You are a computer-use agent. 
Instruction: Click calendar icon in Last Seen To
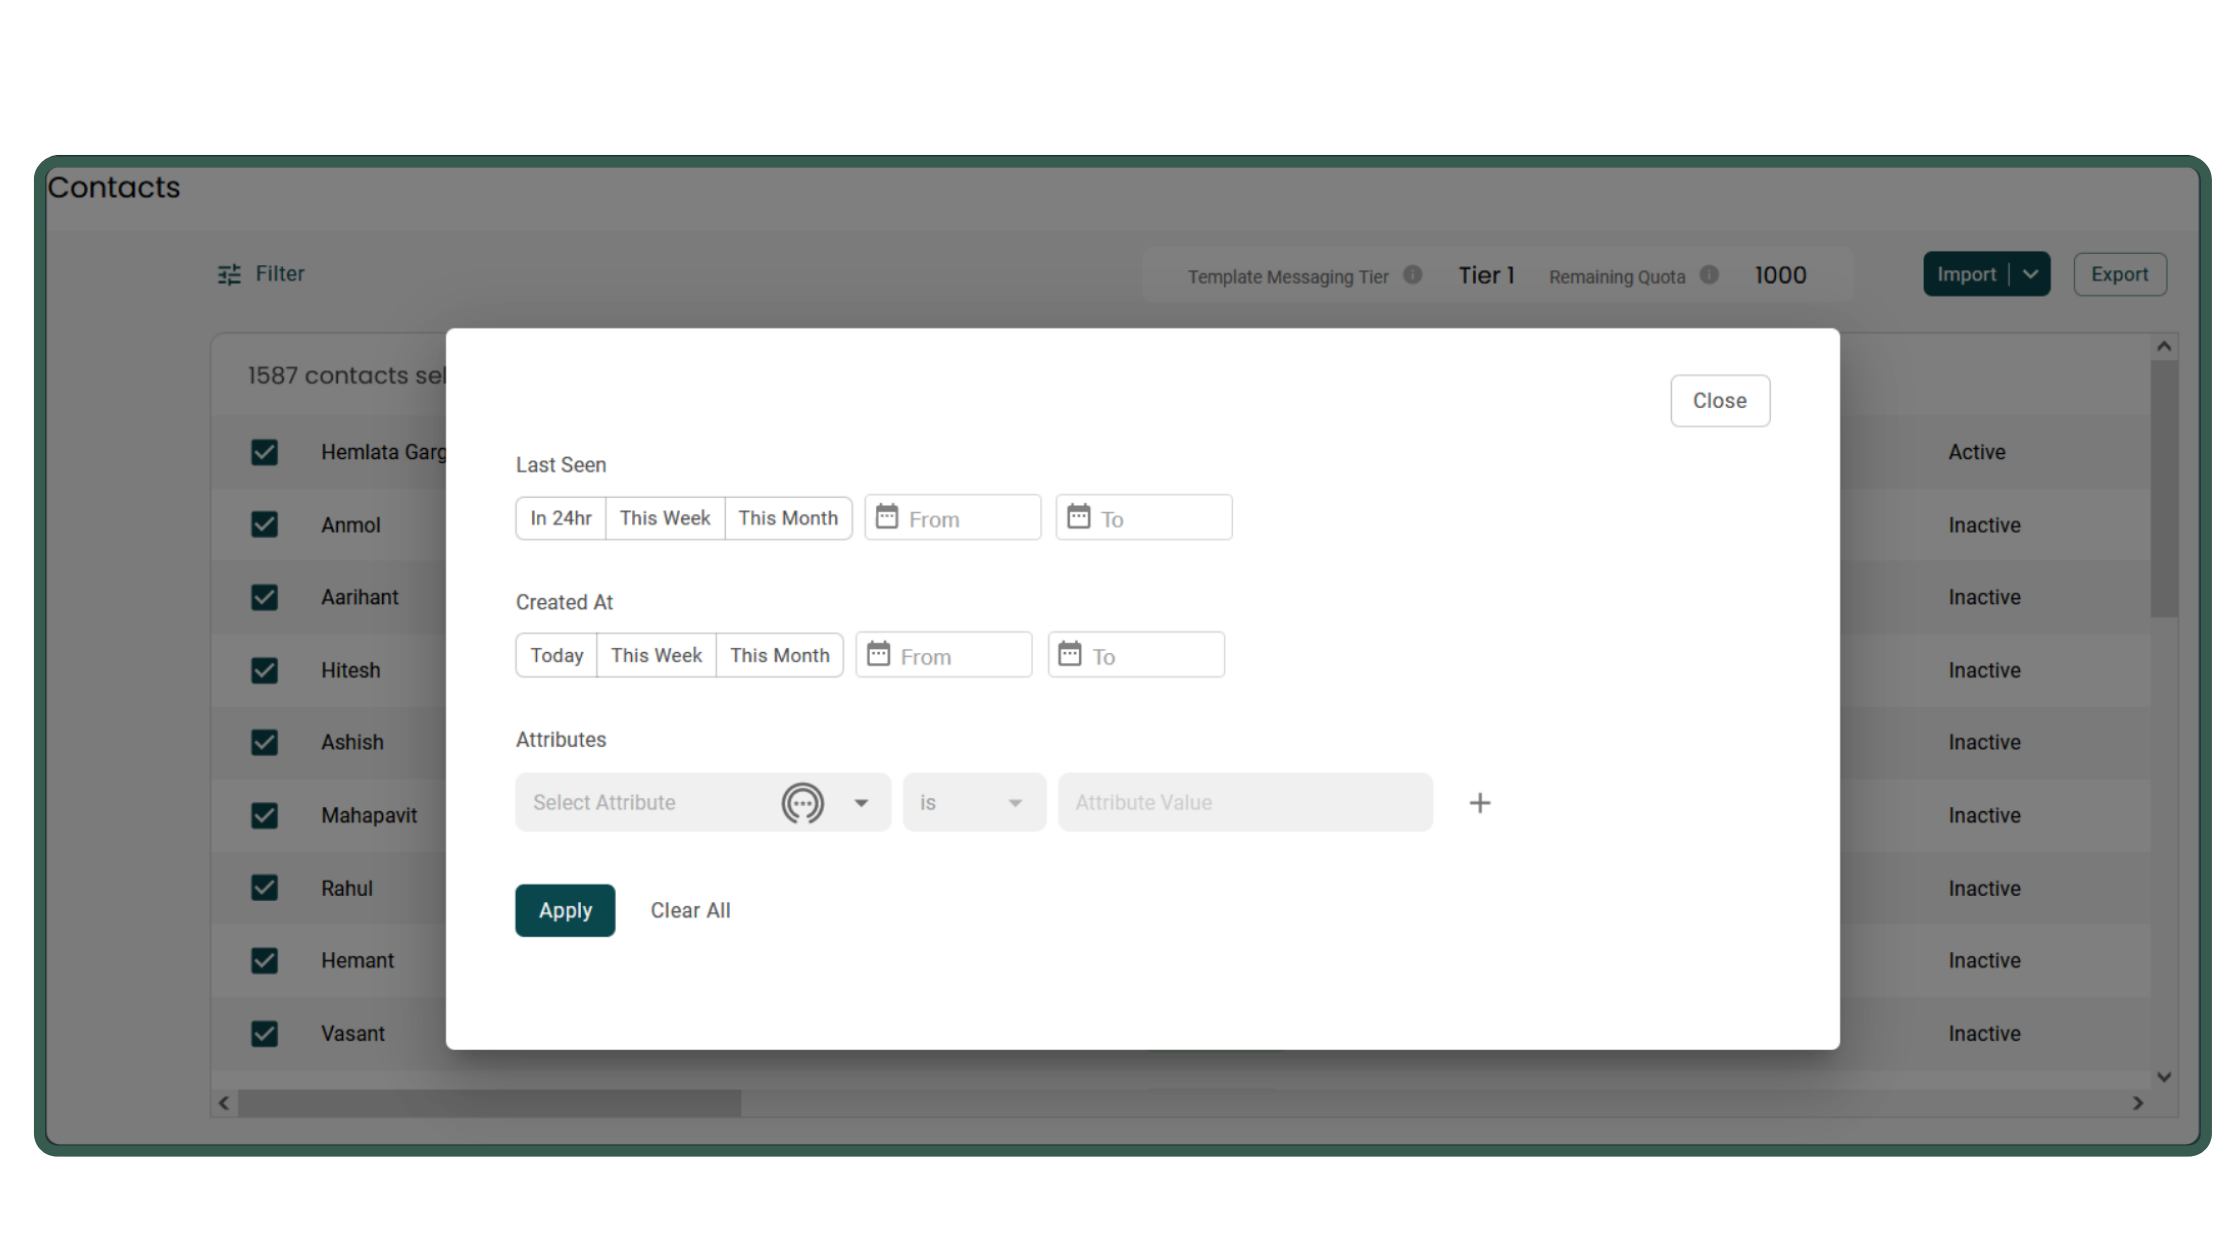[1078, 517]
